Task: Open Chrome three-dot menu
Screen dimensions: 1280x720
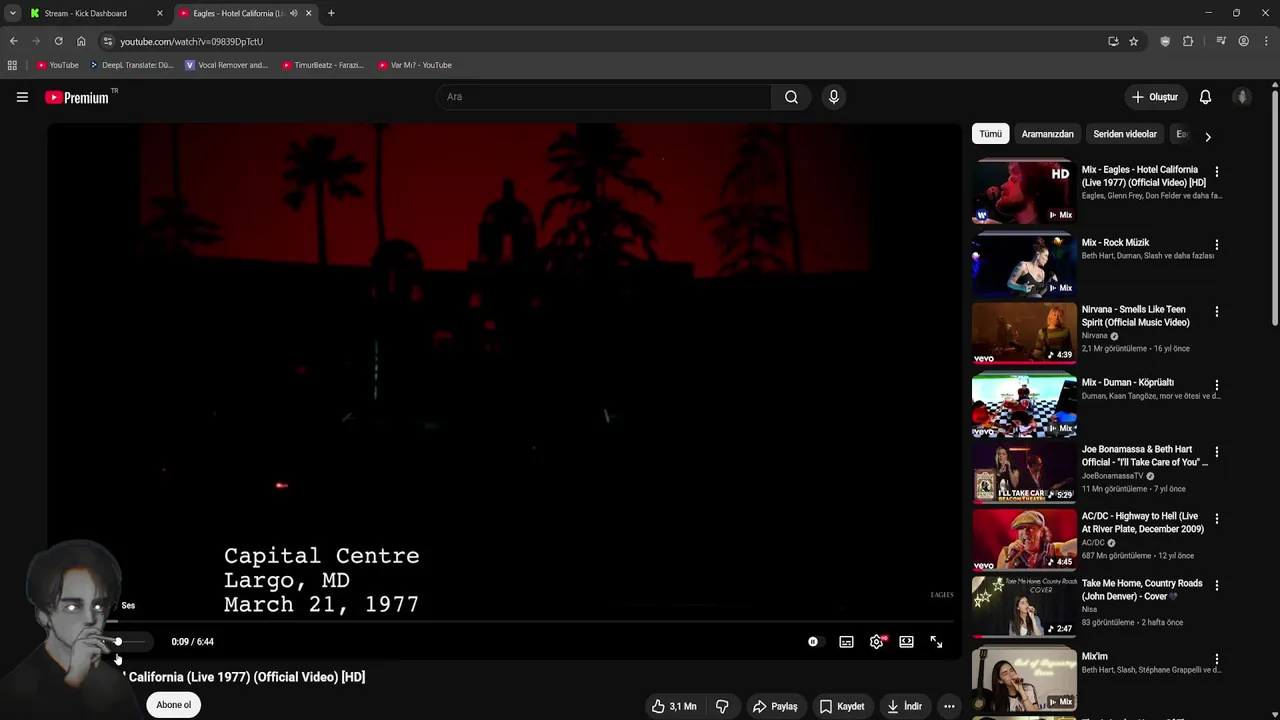Action: tap(1266, 41)
